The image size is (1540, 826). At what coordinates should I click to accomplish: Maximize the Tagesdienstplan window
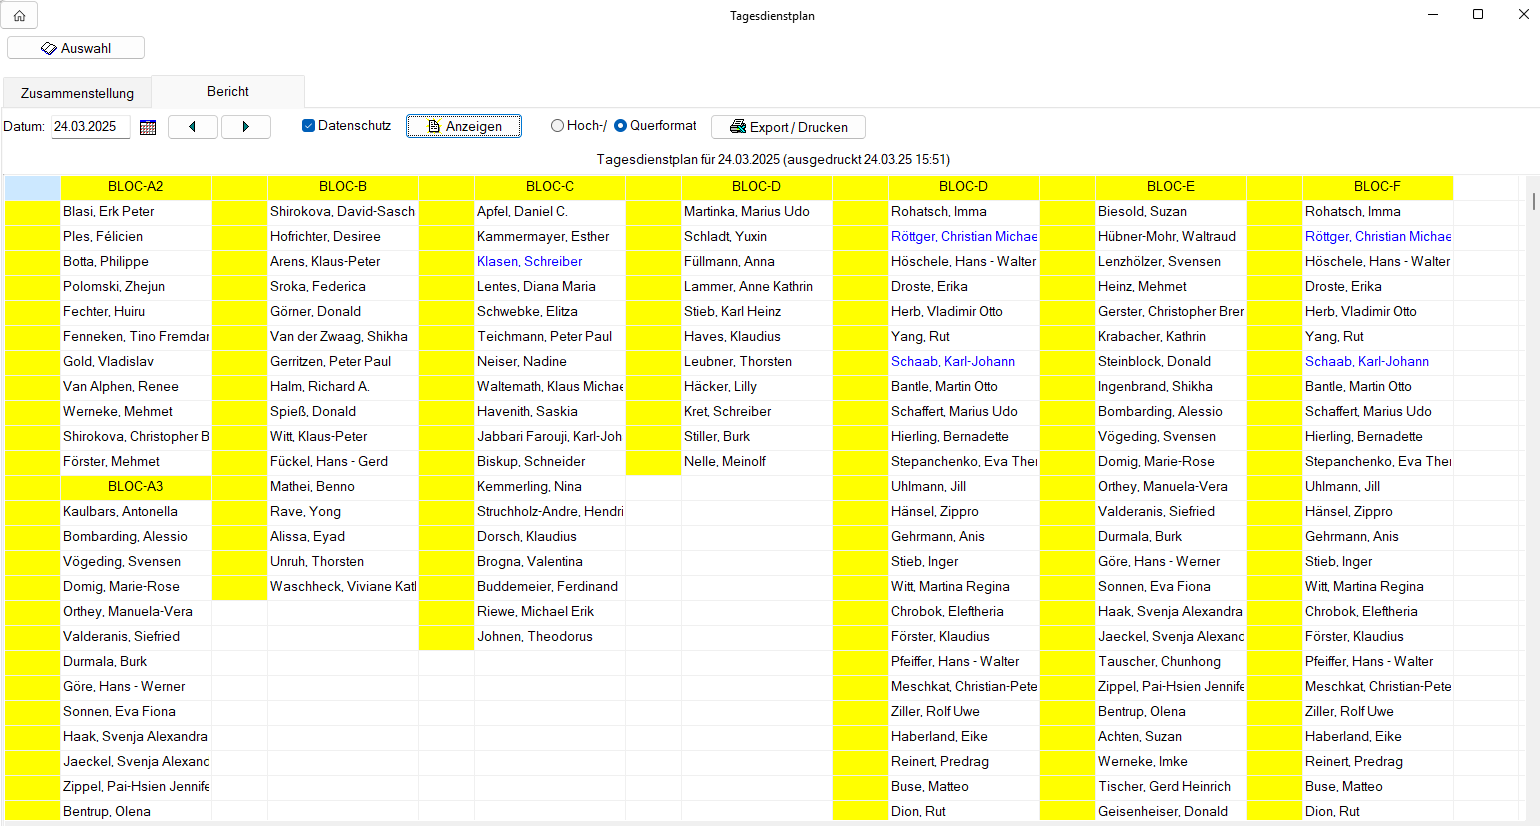tap(1478, 14)
